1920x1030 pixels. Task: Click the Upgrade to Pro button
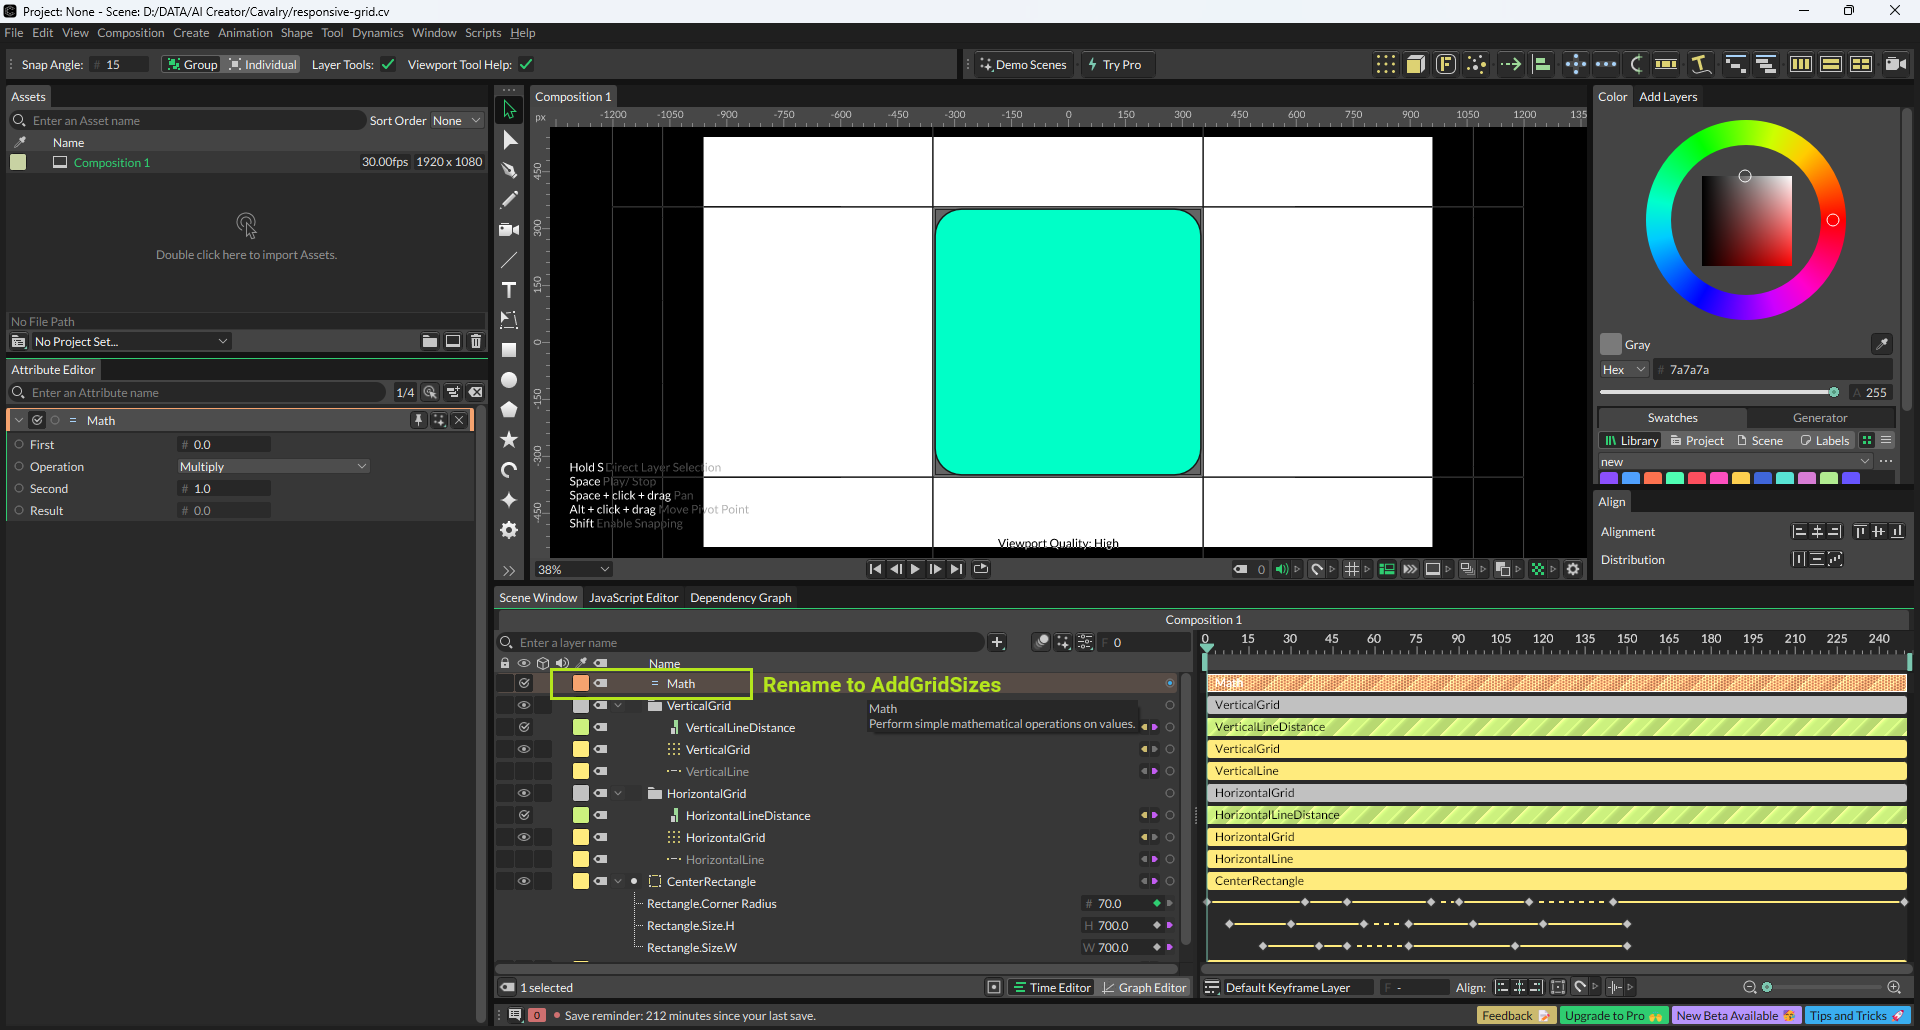pyautogui.click(x=1613, y=1016)
